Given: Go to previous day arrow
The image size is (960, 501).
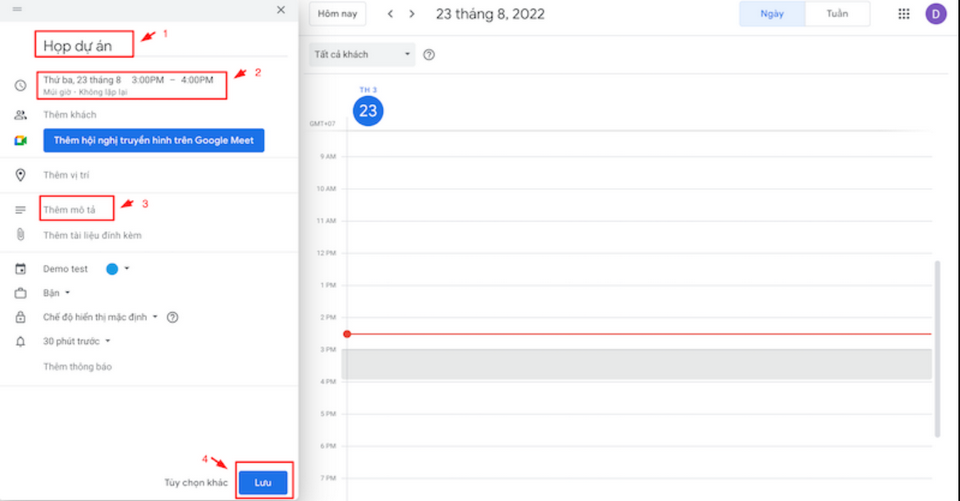Looking at the screenshot, I should point(390,14).
